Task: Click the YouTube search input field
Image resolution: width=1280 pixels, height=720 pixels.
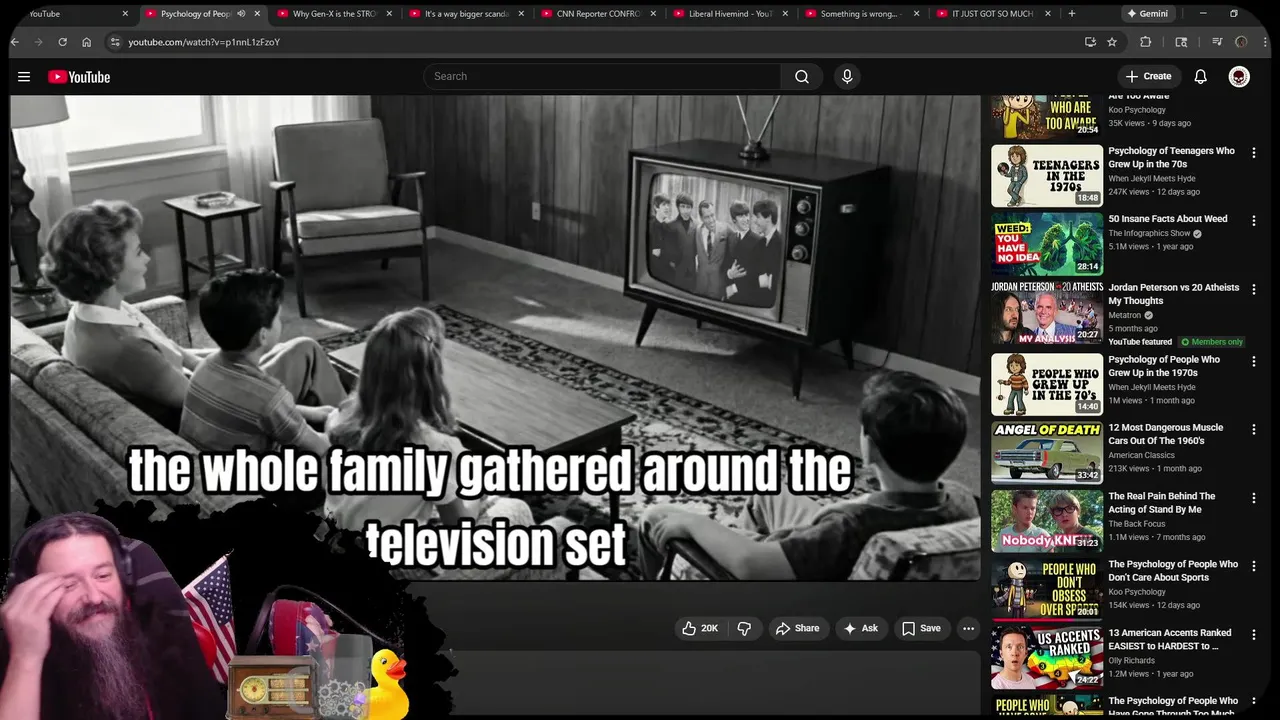Action: click(x=603, y=77)
